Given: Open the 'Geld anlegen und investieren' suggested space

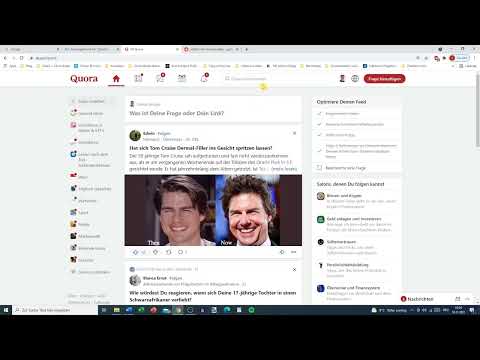Looking at the screenshot, I should pos(357,224).
